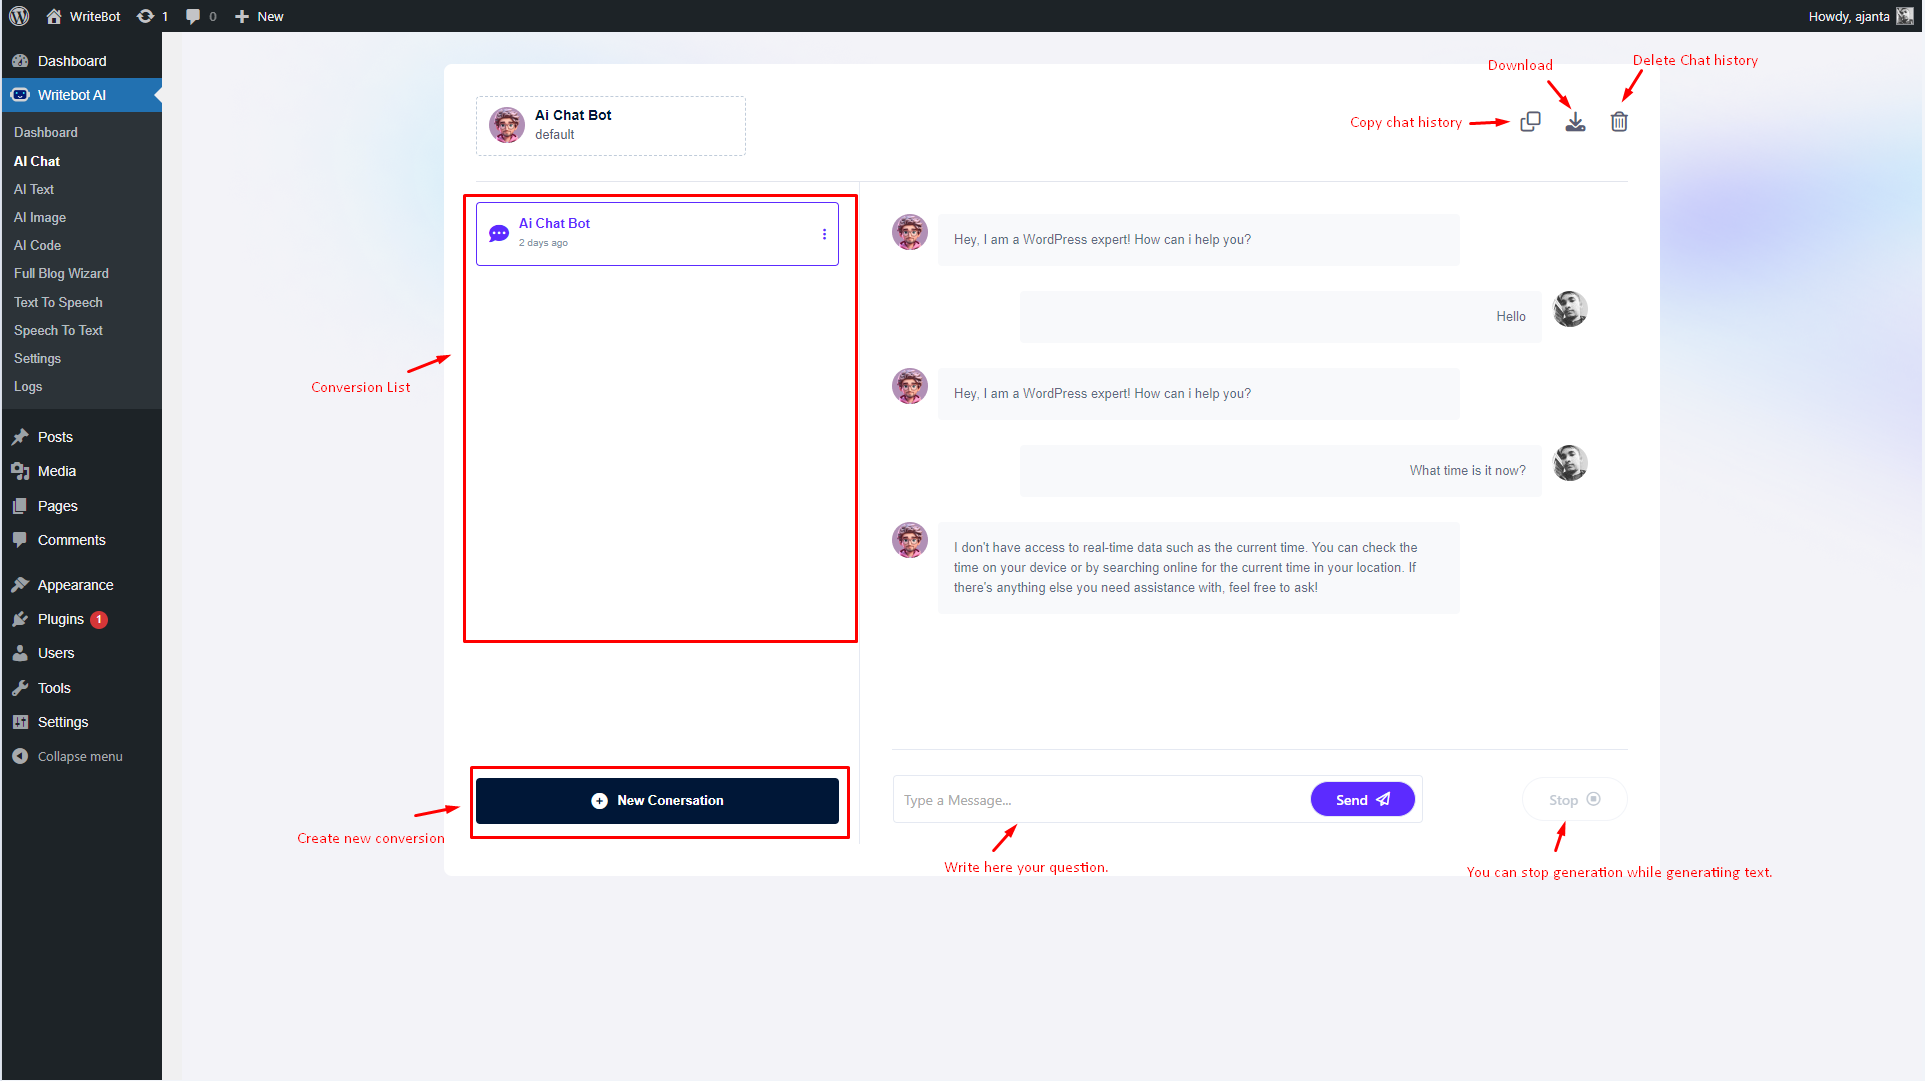Select Speech To Text from sidebar

coord(57,330)
